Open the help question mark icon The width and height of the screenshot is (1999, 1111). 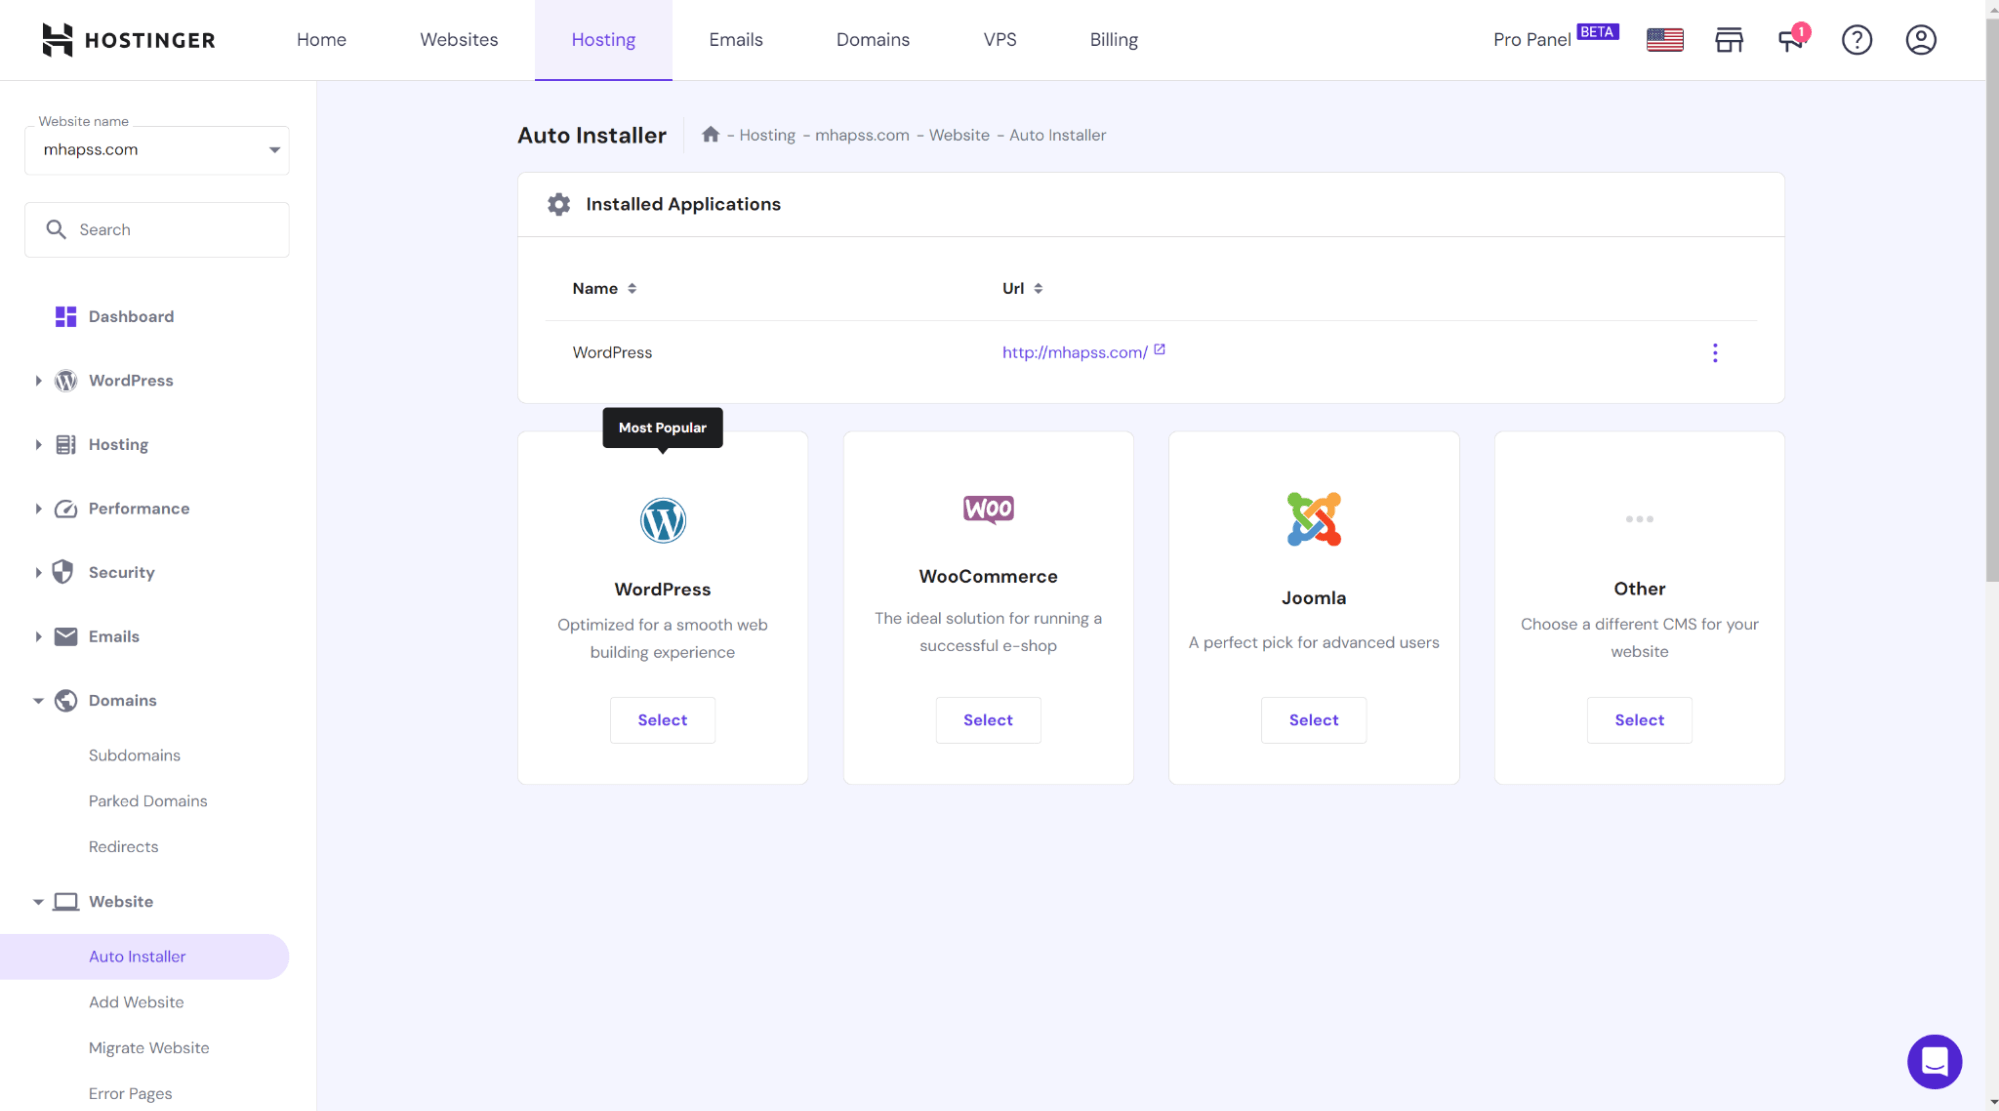pos(1857,40)
